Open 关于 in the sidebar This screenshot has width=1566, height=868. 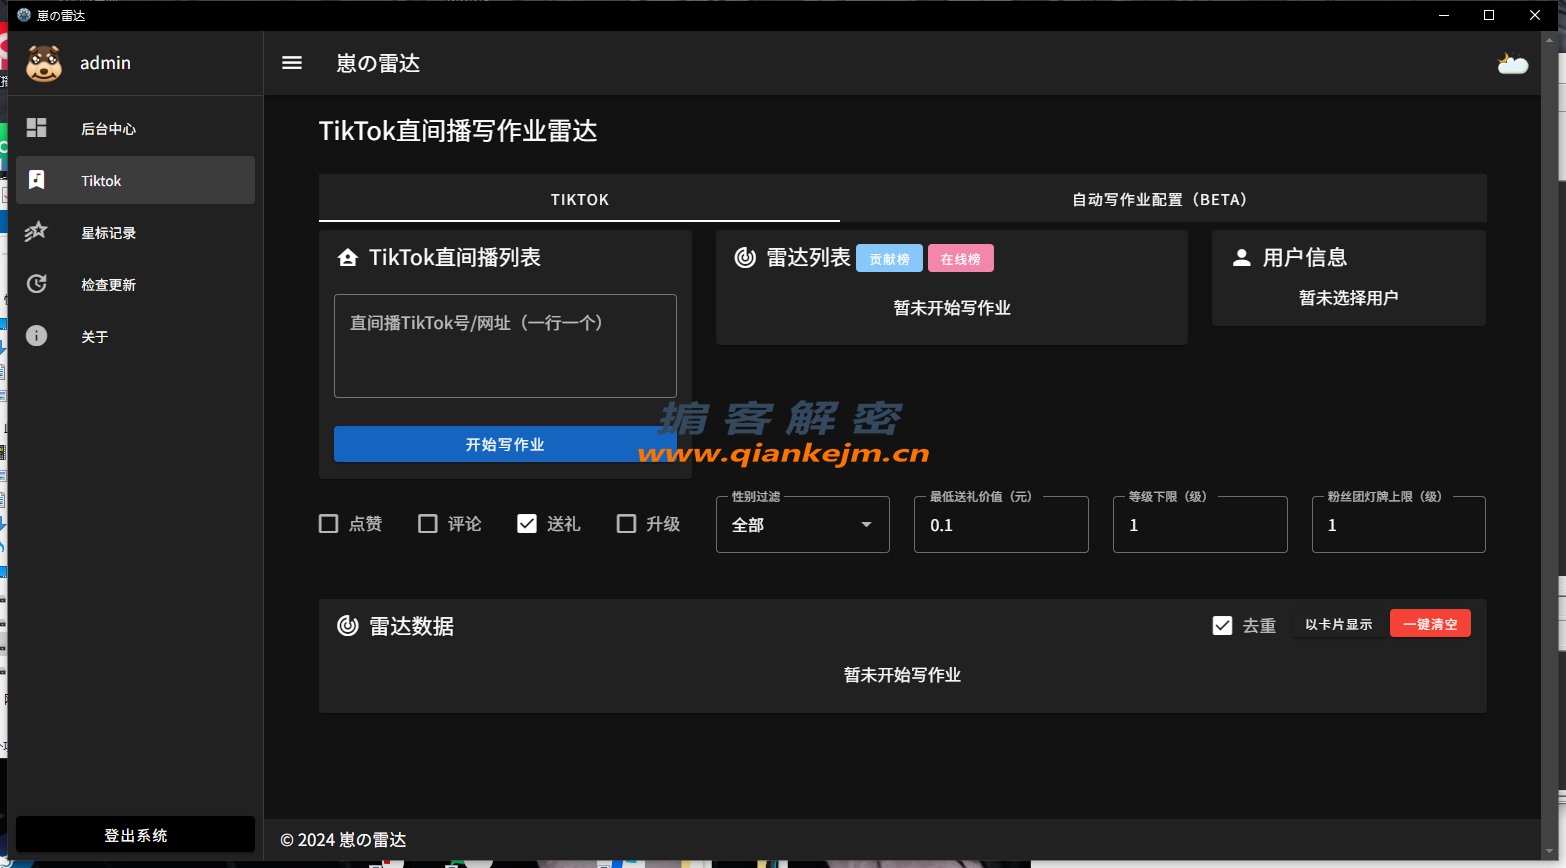click(136, 336)
